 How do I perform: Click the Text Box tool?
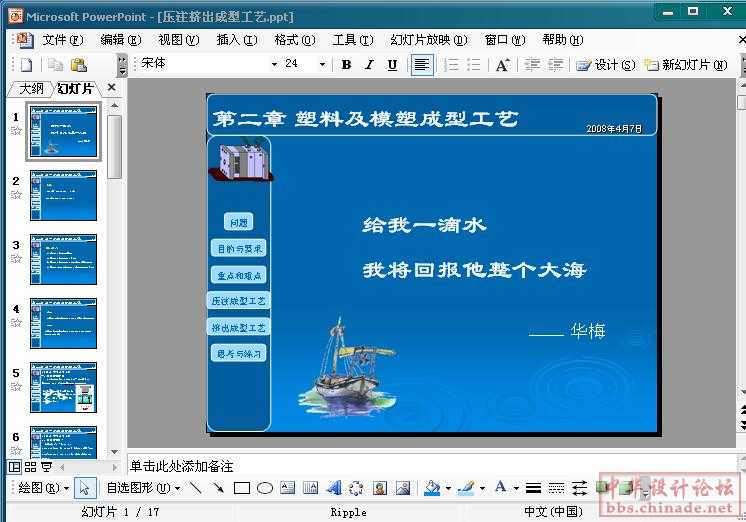[287, 488]
